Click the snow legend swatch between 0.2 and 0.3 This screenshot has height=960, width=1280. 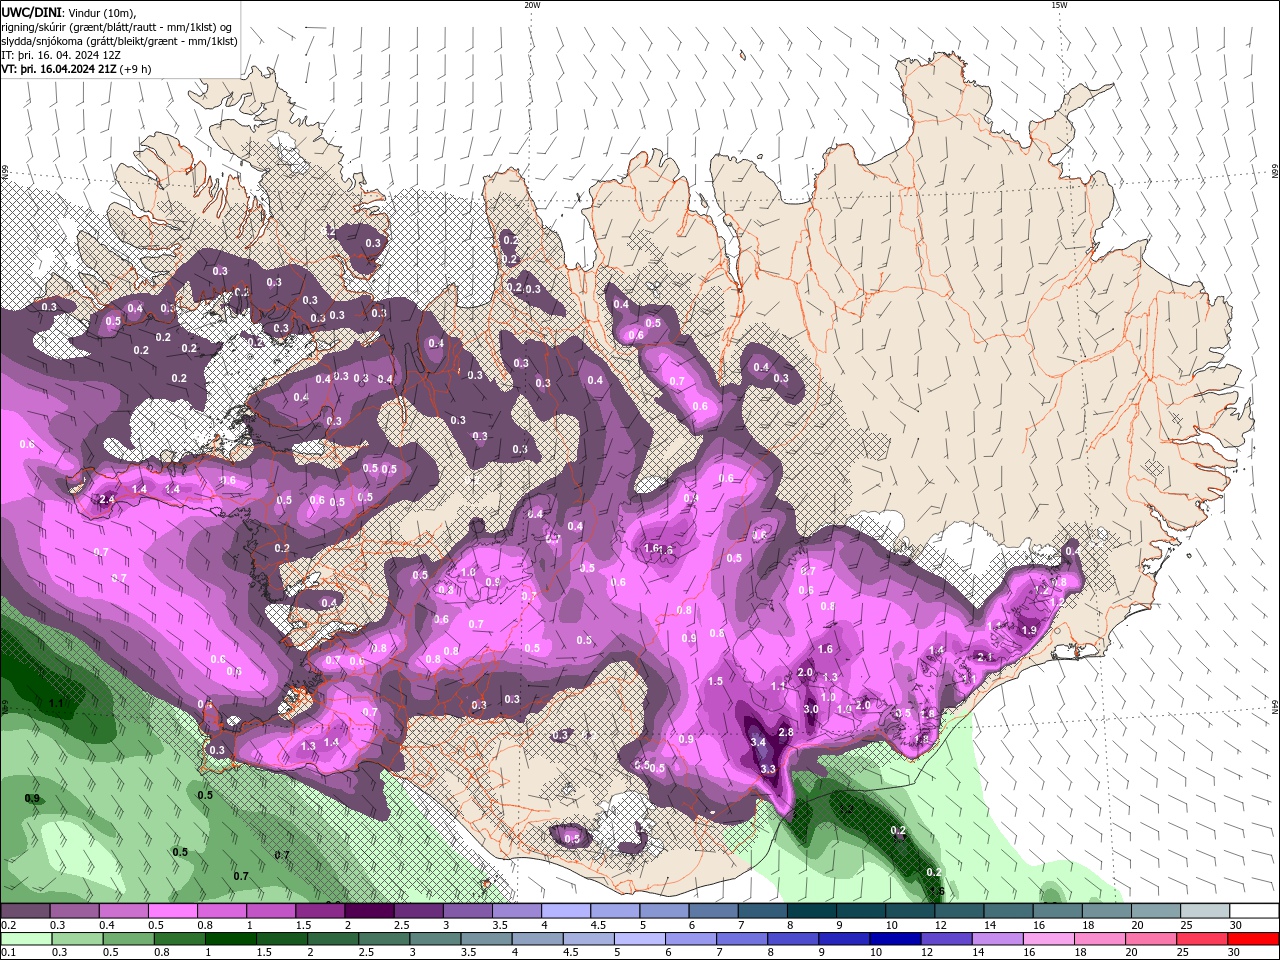point(25,911)
